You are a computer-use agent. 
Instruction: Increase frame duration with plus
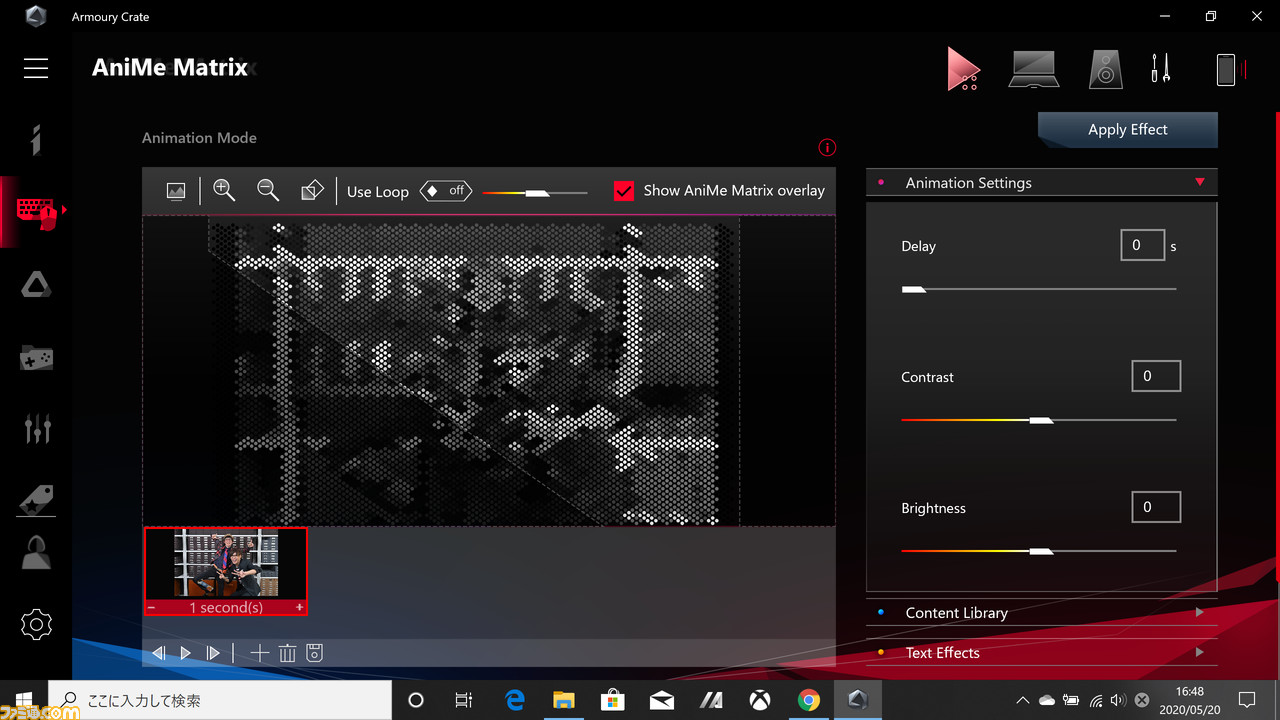click(299, 608)
